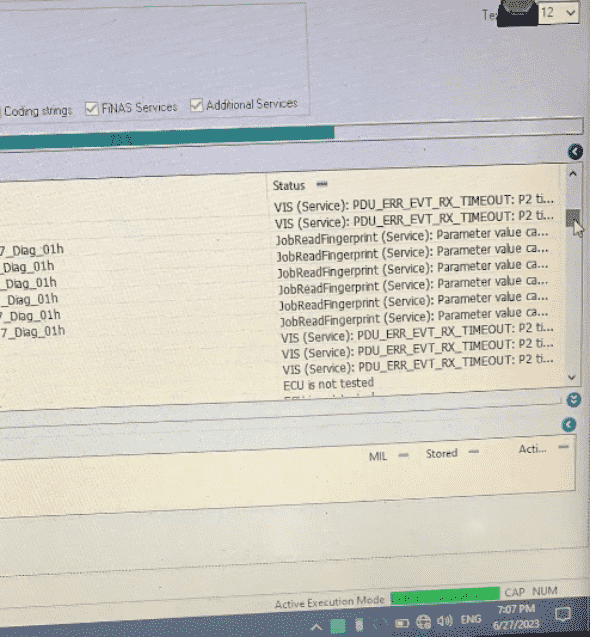This screenshot has width=590, height=637.
Task: Open the network globe icon in the system tray
Action: pos(423,622)
